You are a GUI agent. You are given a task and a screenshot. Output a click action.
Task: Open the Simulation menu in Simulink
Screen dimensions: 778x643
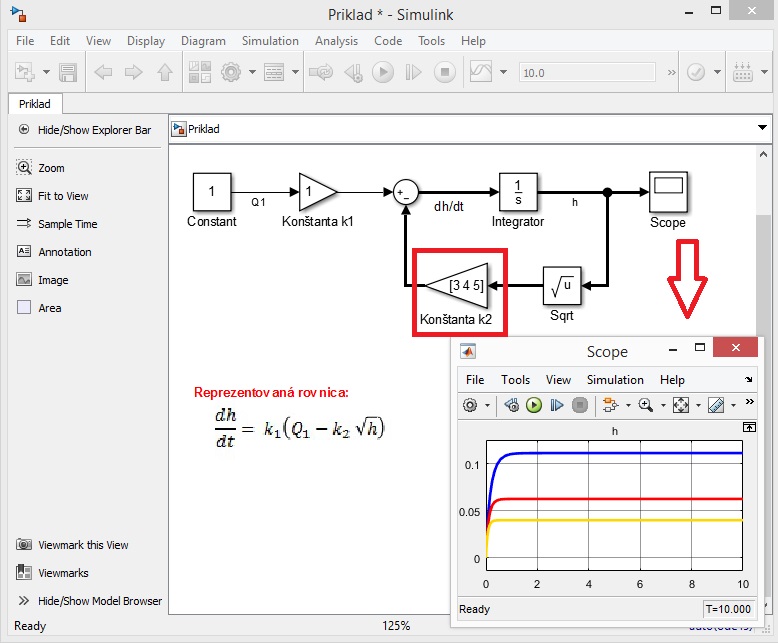click(x=270, y=41)
